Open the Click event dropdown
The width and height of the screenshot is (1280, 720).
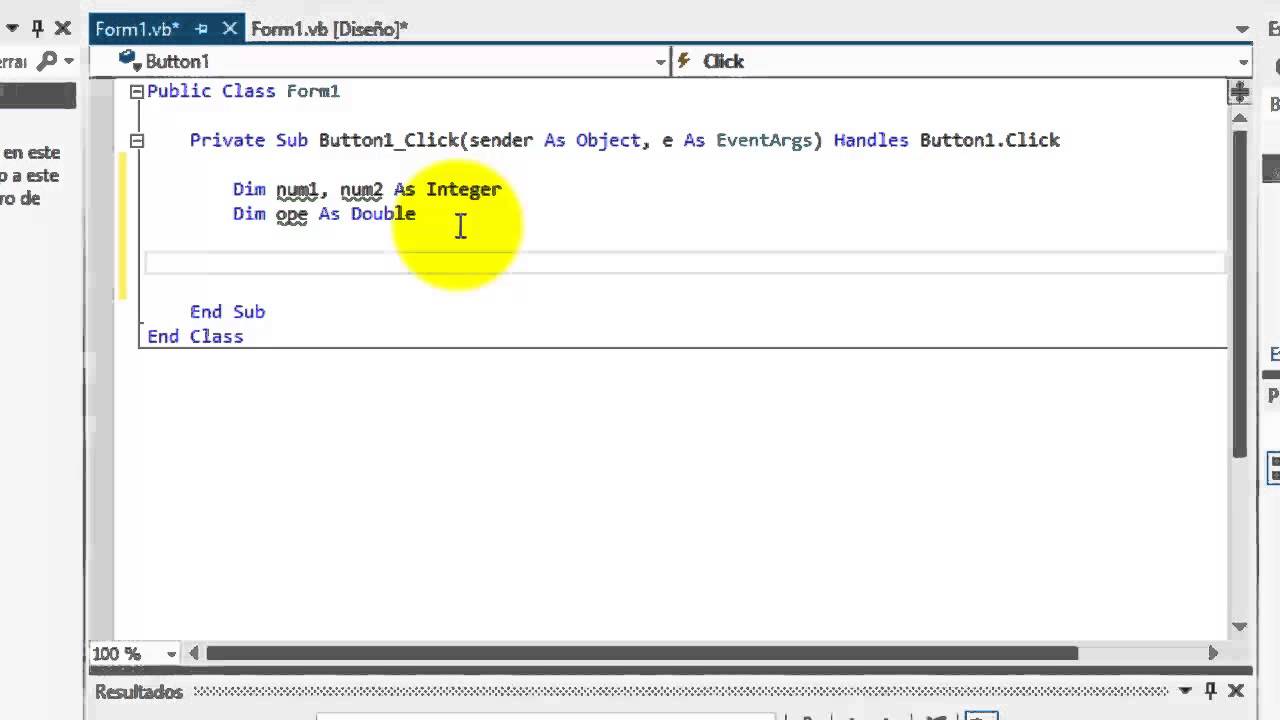[1243, 62]
